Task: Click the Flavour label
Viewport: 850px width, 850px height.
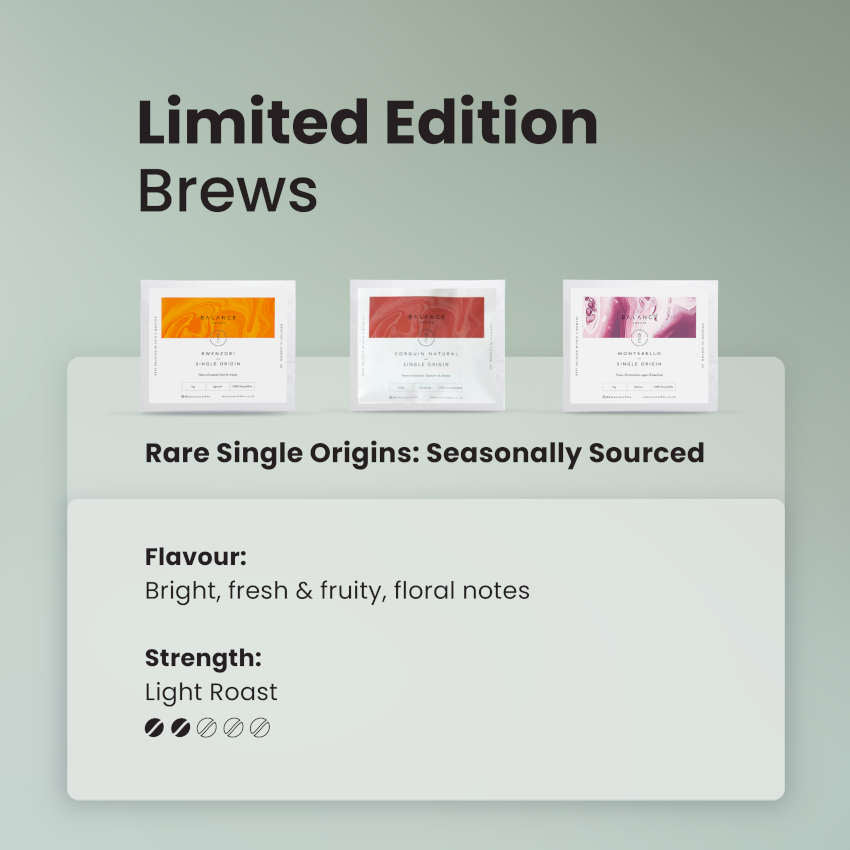Action: tap(196, 556)
